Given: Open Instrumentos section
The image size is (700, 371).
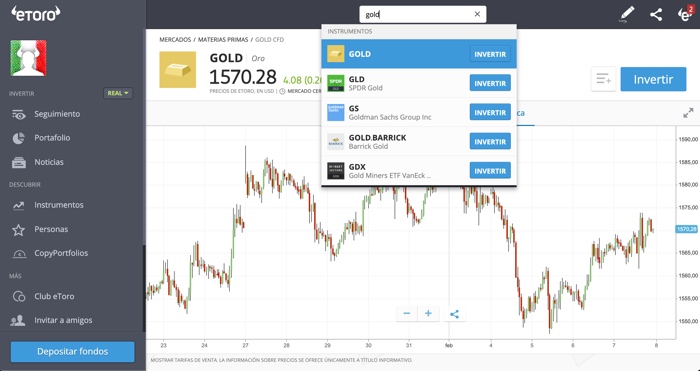Looking at the screenshot, I should tap(59, 205).
